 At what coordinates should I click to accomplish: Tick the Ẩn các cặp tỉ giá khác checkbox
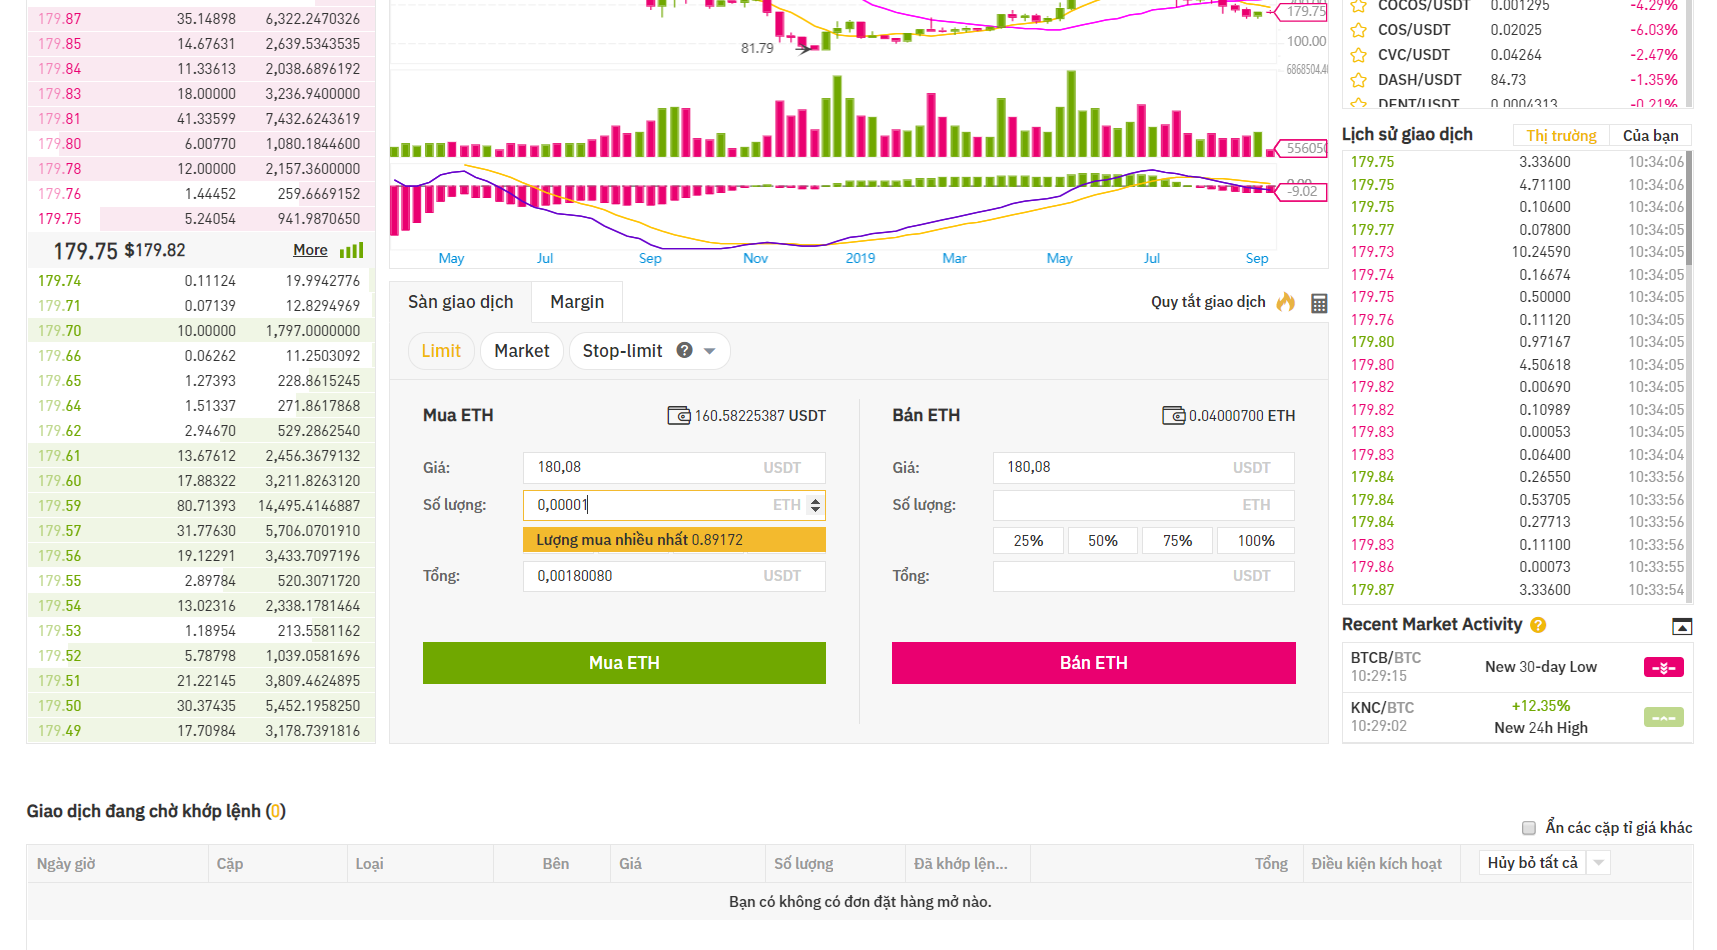pos(1528,828)
